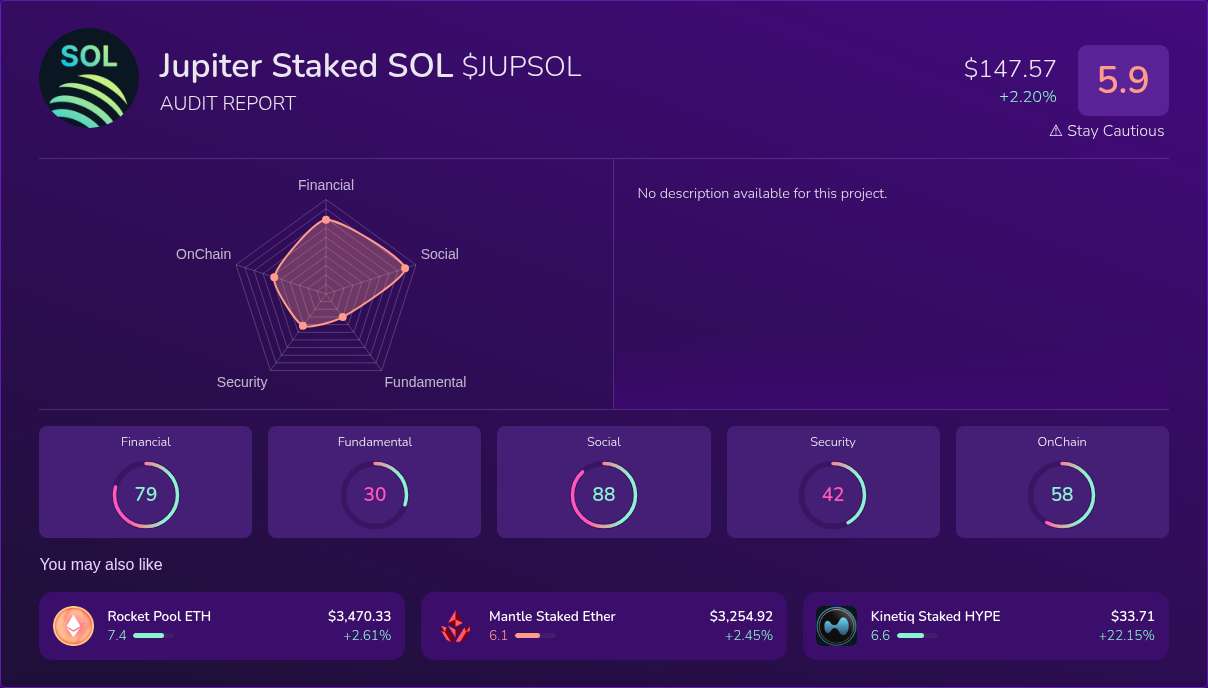This screenshot has width=1208, height=688.
Task: Click the Rocket Pool ETH token icon
Action: coord(73,625)
